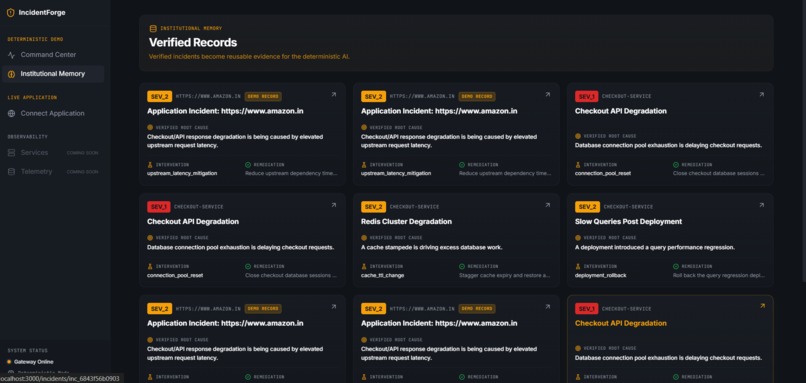Click the intervention icon above deployment_rollback

(578, 267)
